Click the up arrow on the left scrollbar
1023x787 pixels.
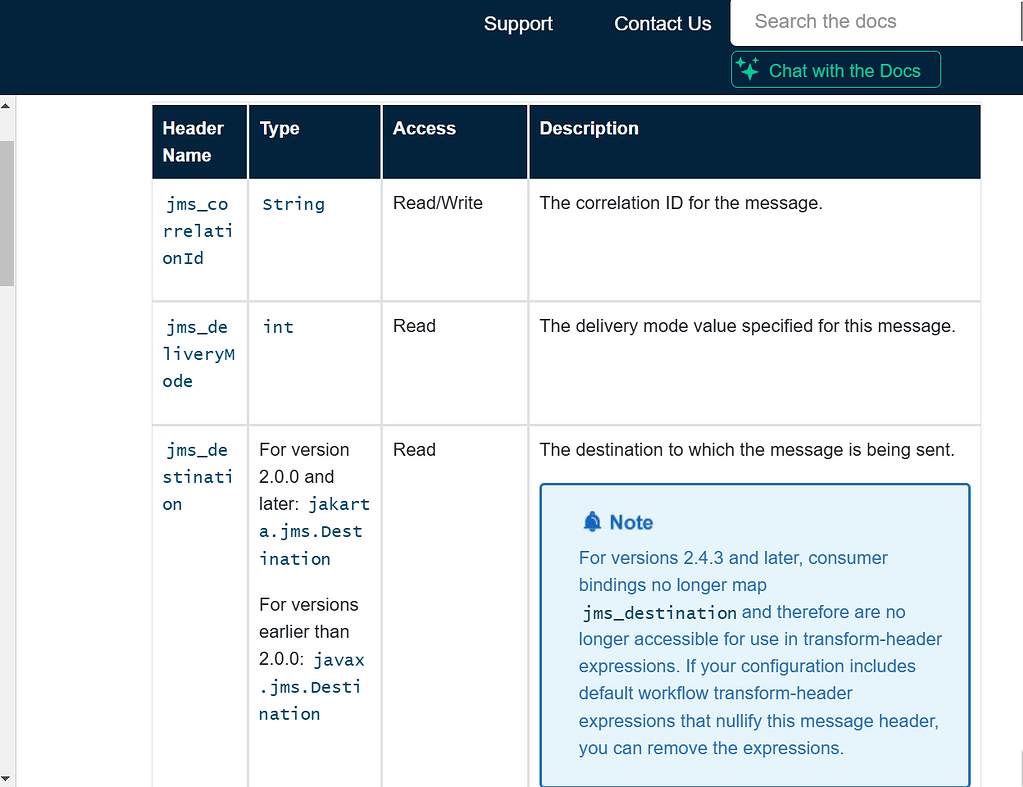point(6,105)
